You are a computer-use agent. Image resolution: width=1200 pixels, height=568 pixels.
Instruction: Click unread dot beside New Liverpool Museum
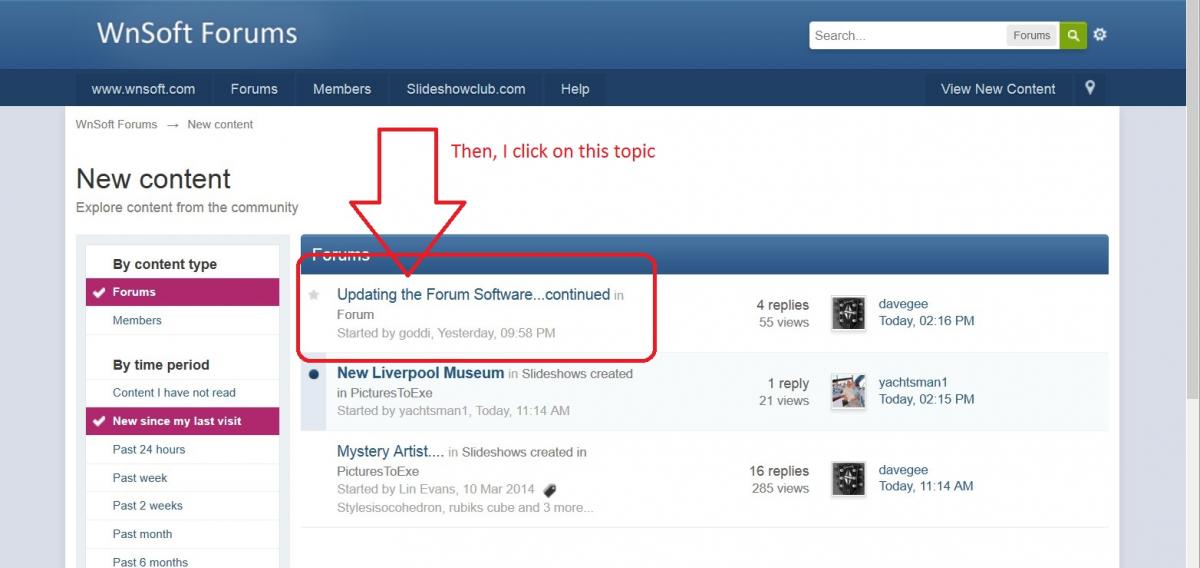pos(314,374)
